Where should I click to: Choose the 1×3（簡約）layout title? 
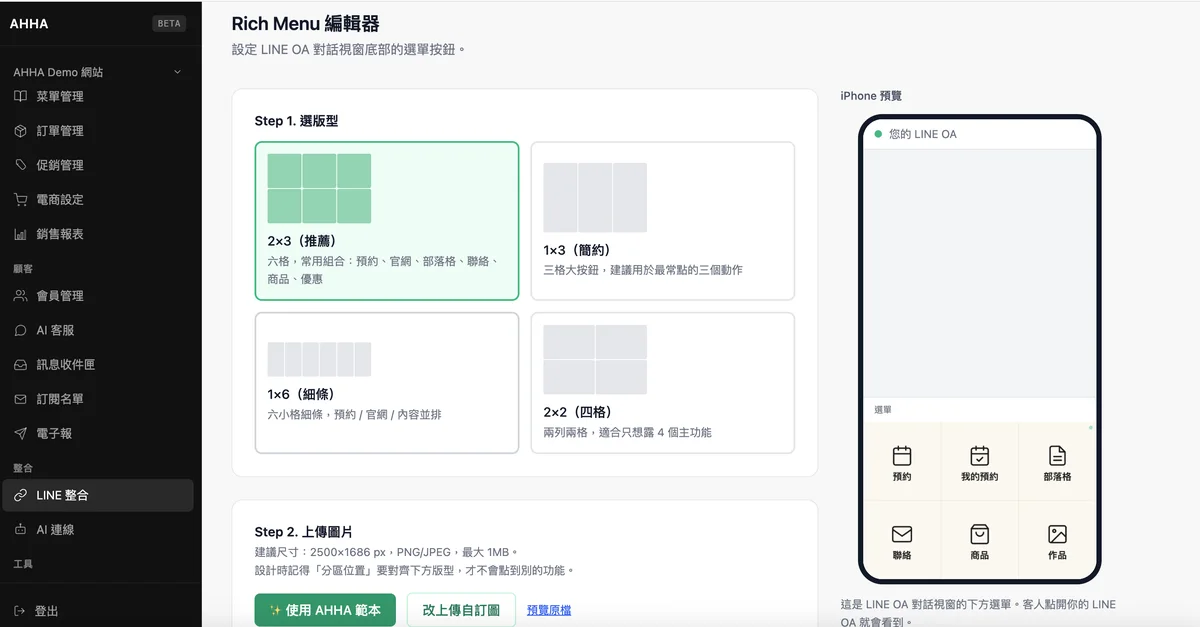coord(577,250)
